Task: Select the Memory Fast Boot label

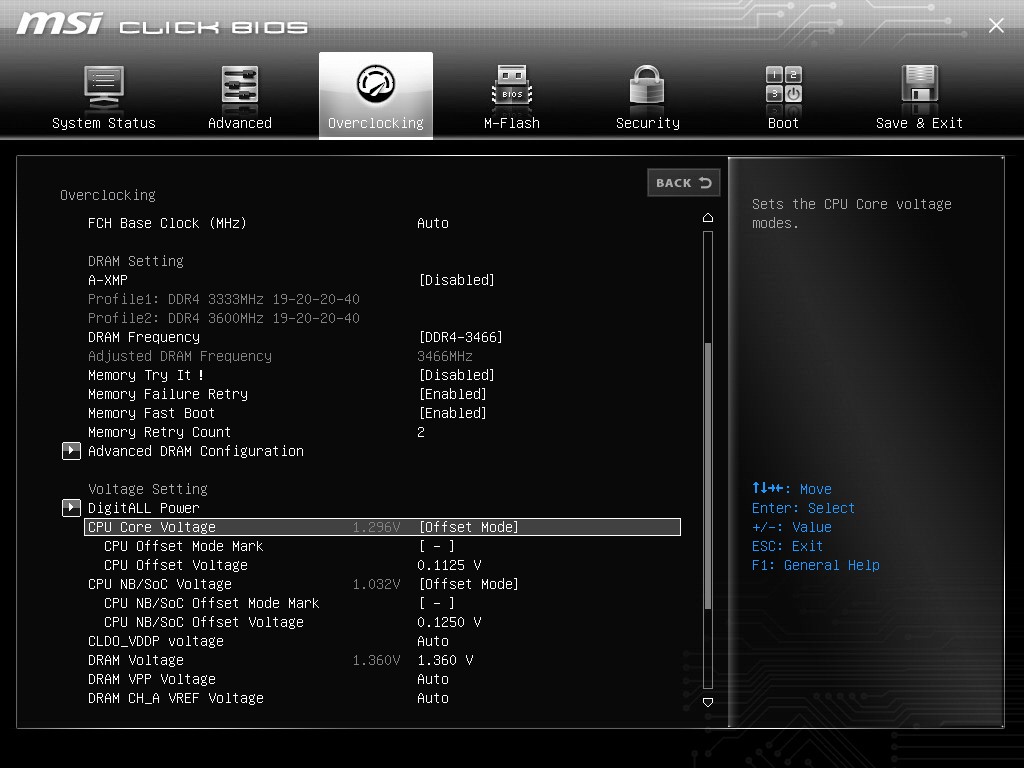Action: point(152,413)
